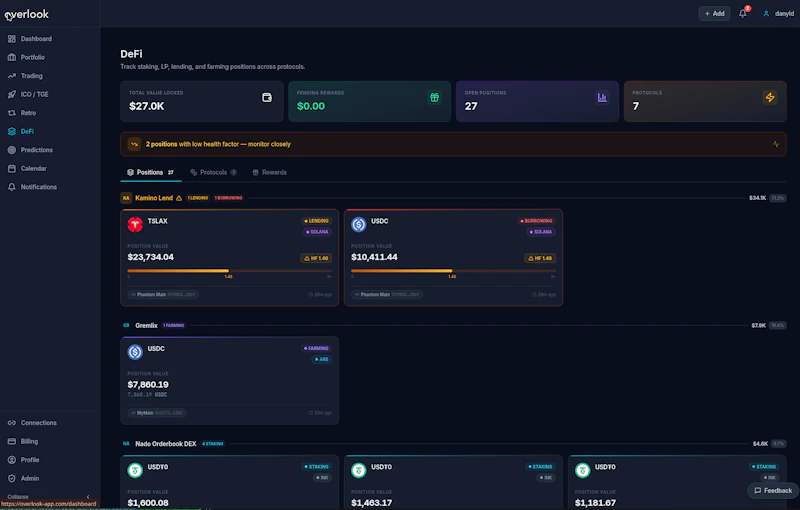The width and height of the screenshot is (800, 510).
Task: Click the USDT0 card worth $1,463.17
Action: 453,482
